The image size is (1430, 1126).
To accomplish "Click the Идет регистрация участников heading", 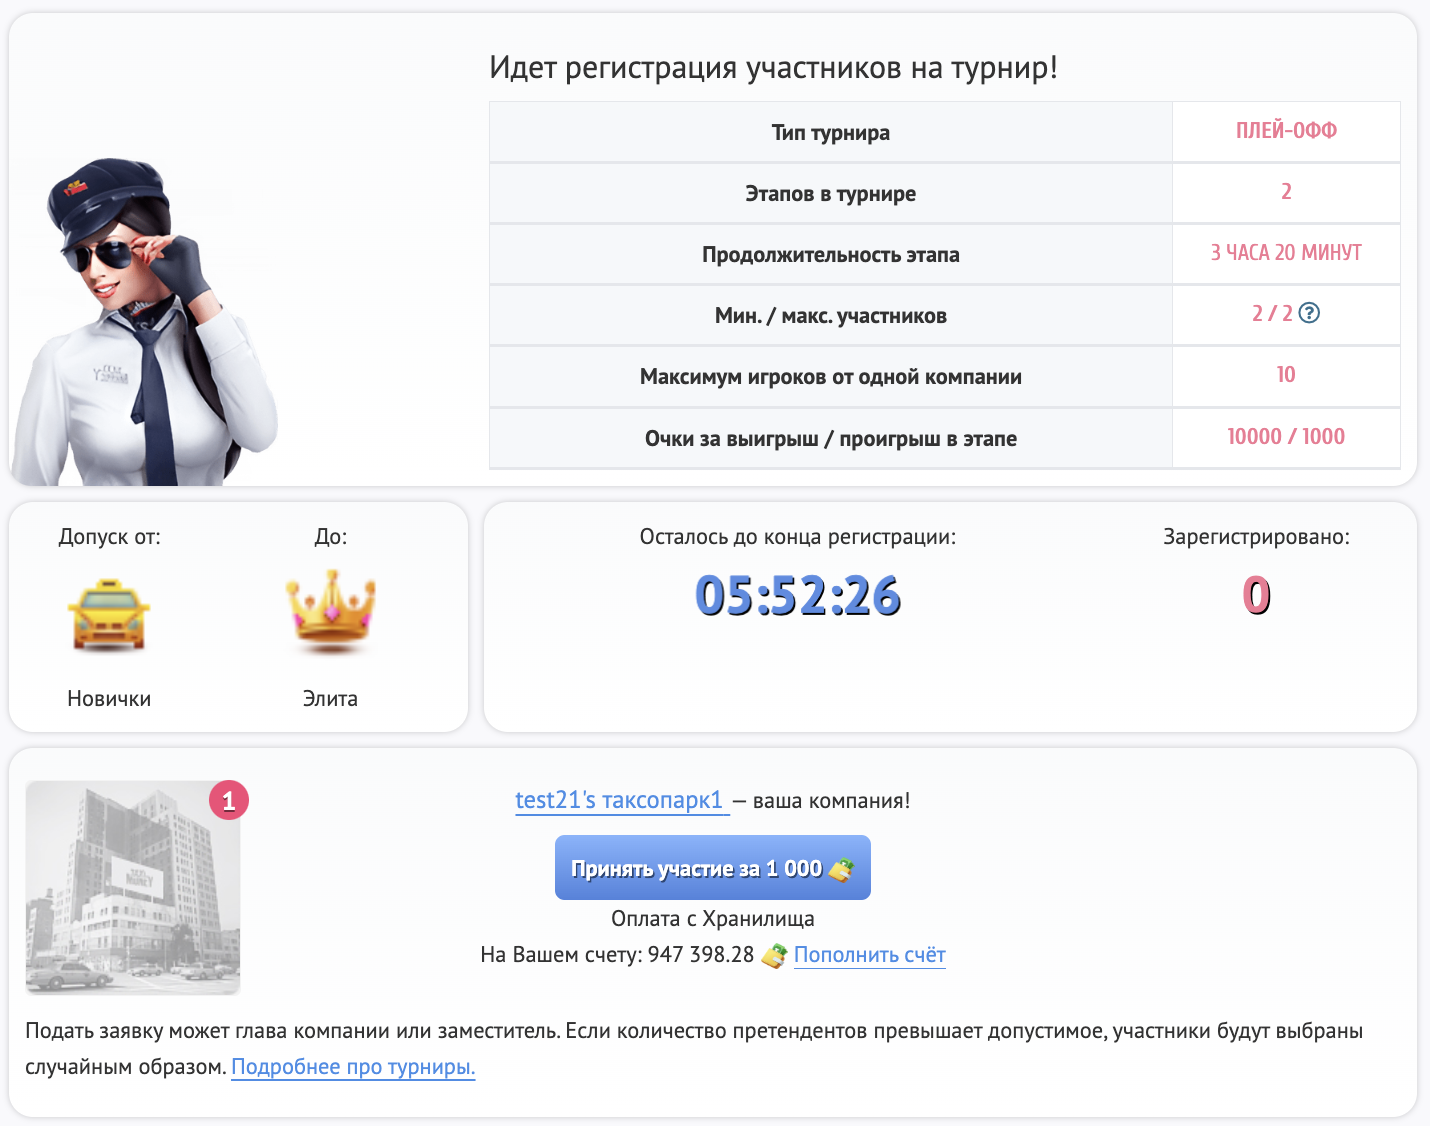I will click(x=773, y=68).
